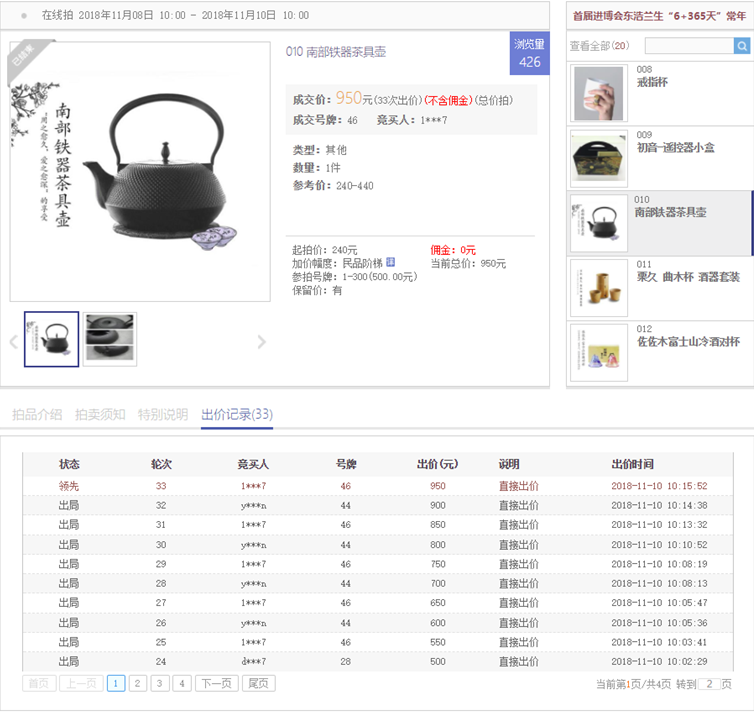
Task: Go to page 2 of bid records
Action: pos(138,683)
